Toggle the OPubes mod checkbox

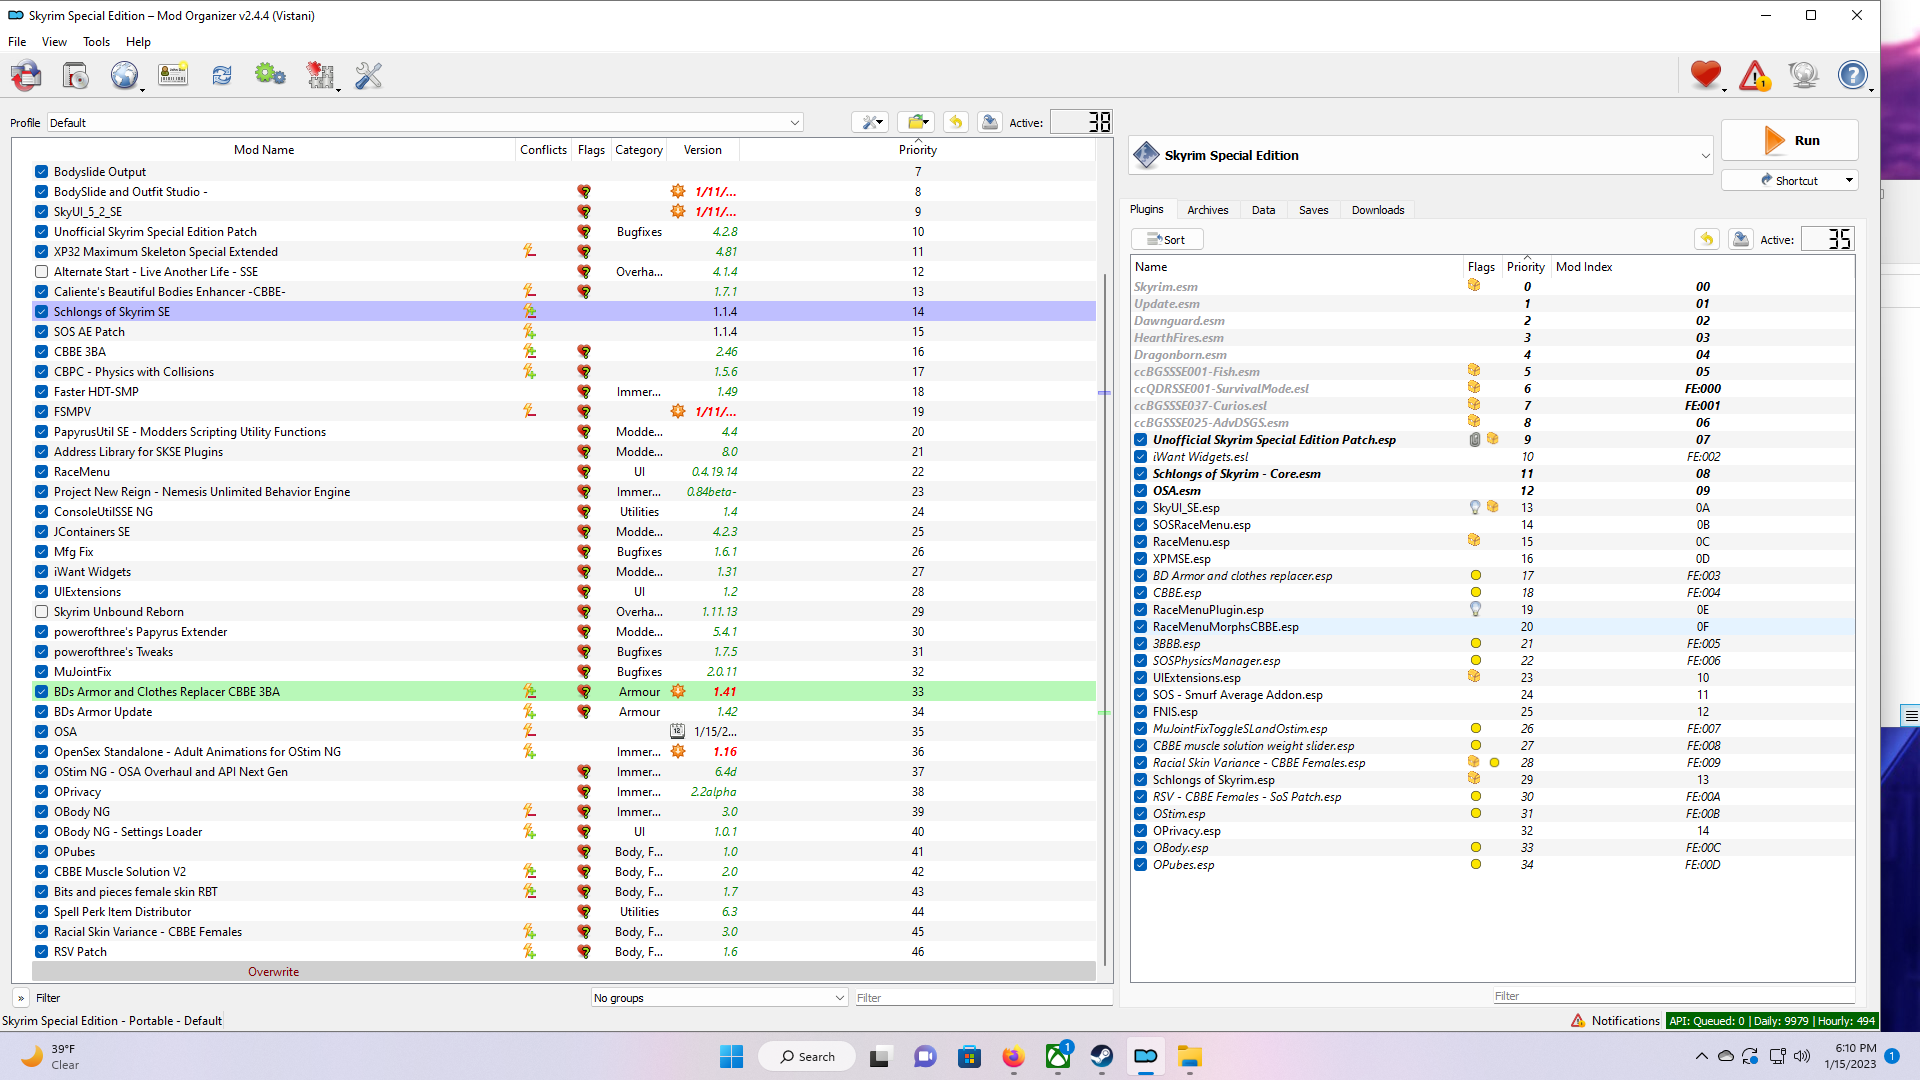[x=41, y=852]
